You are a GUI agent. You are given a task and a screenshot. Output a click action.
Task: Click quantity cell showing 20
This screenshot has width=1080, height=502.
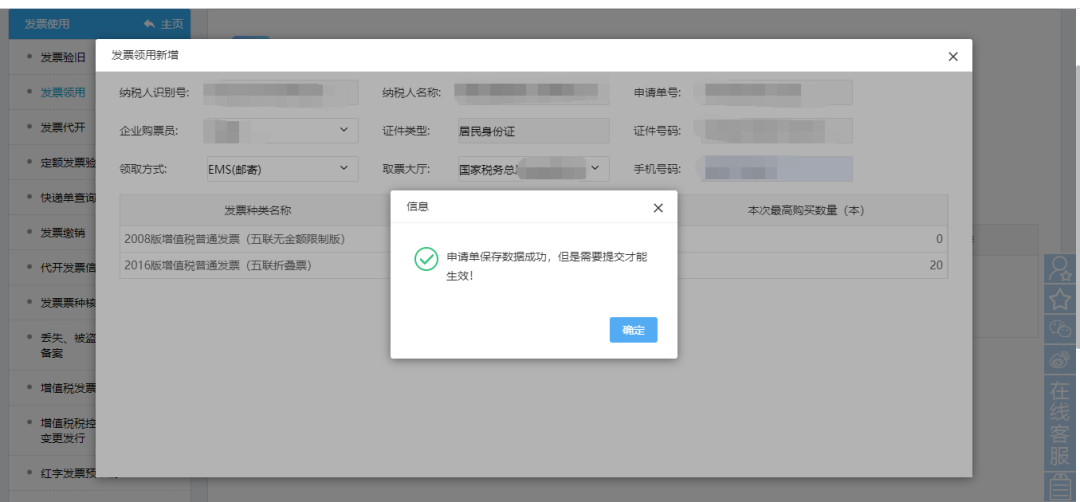click(x=936, y=265)
